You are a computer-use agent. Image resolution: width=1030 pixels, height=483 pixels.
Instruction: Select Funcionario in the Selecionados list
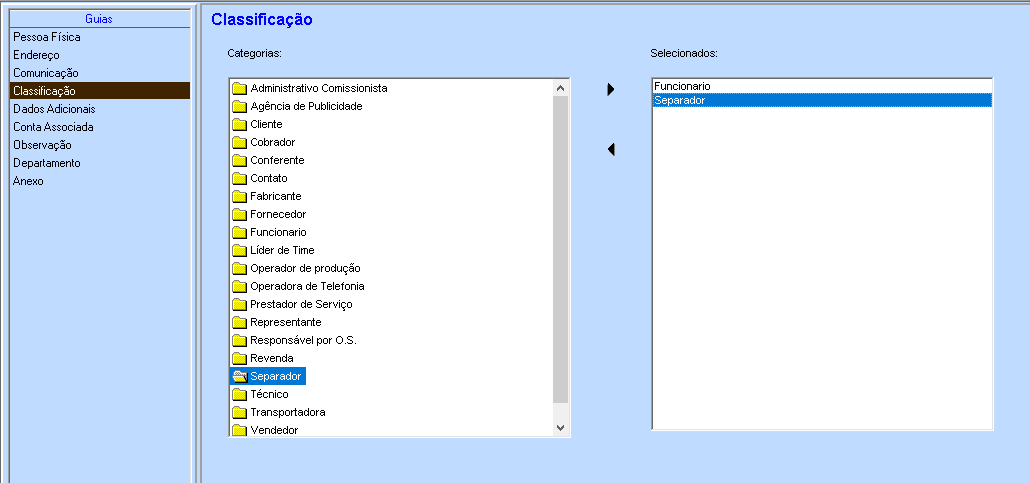pos(682,87)
